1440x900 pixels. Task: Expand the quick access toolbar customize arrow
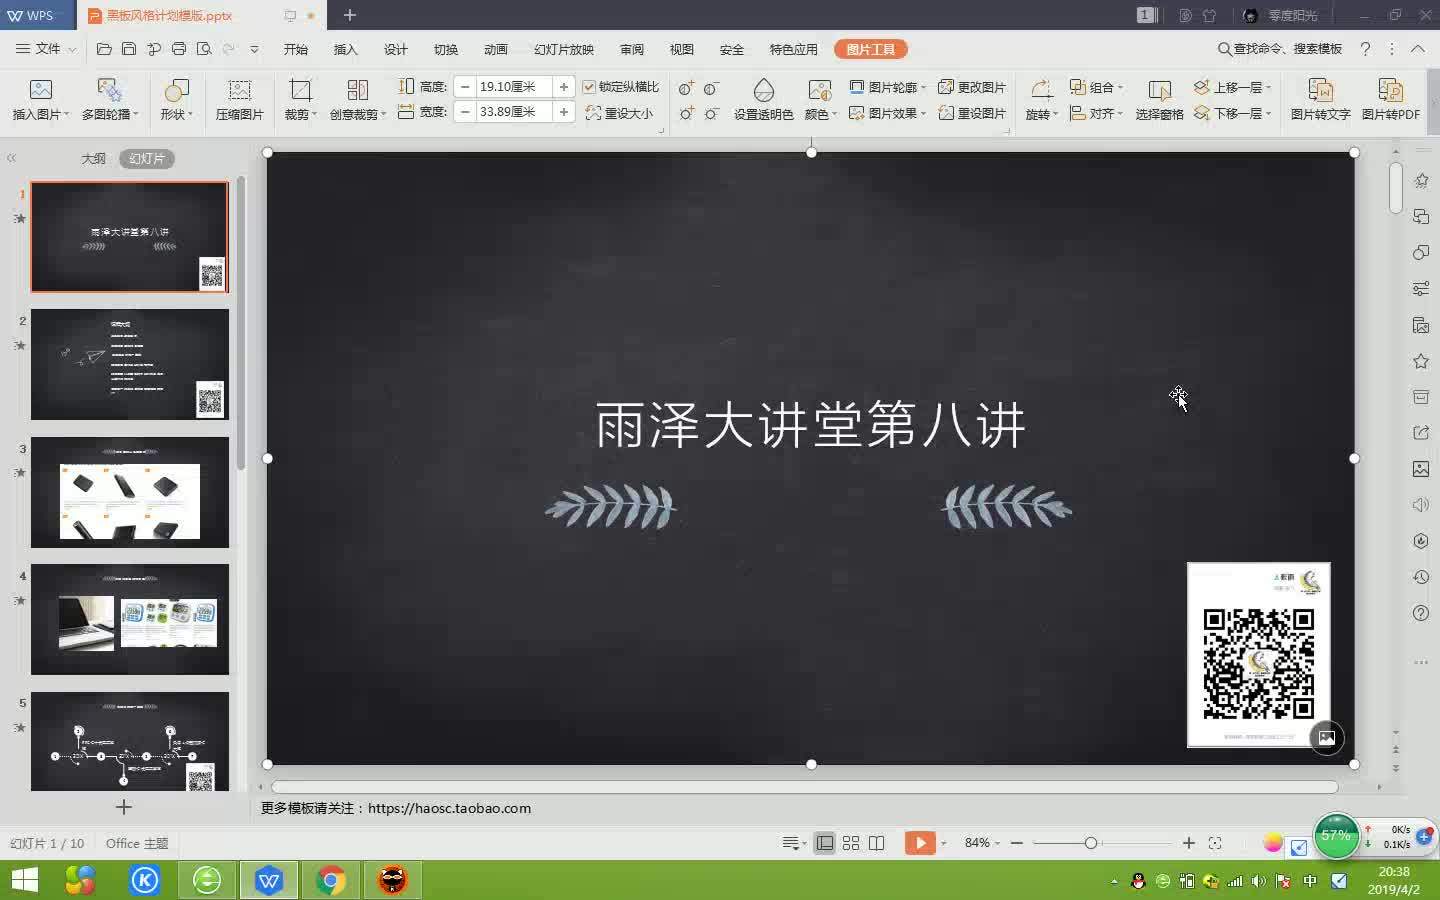254,49
